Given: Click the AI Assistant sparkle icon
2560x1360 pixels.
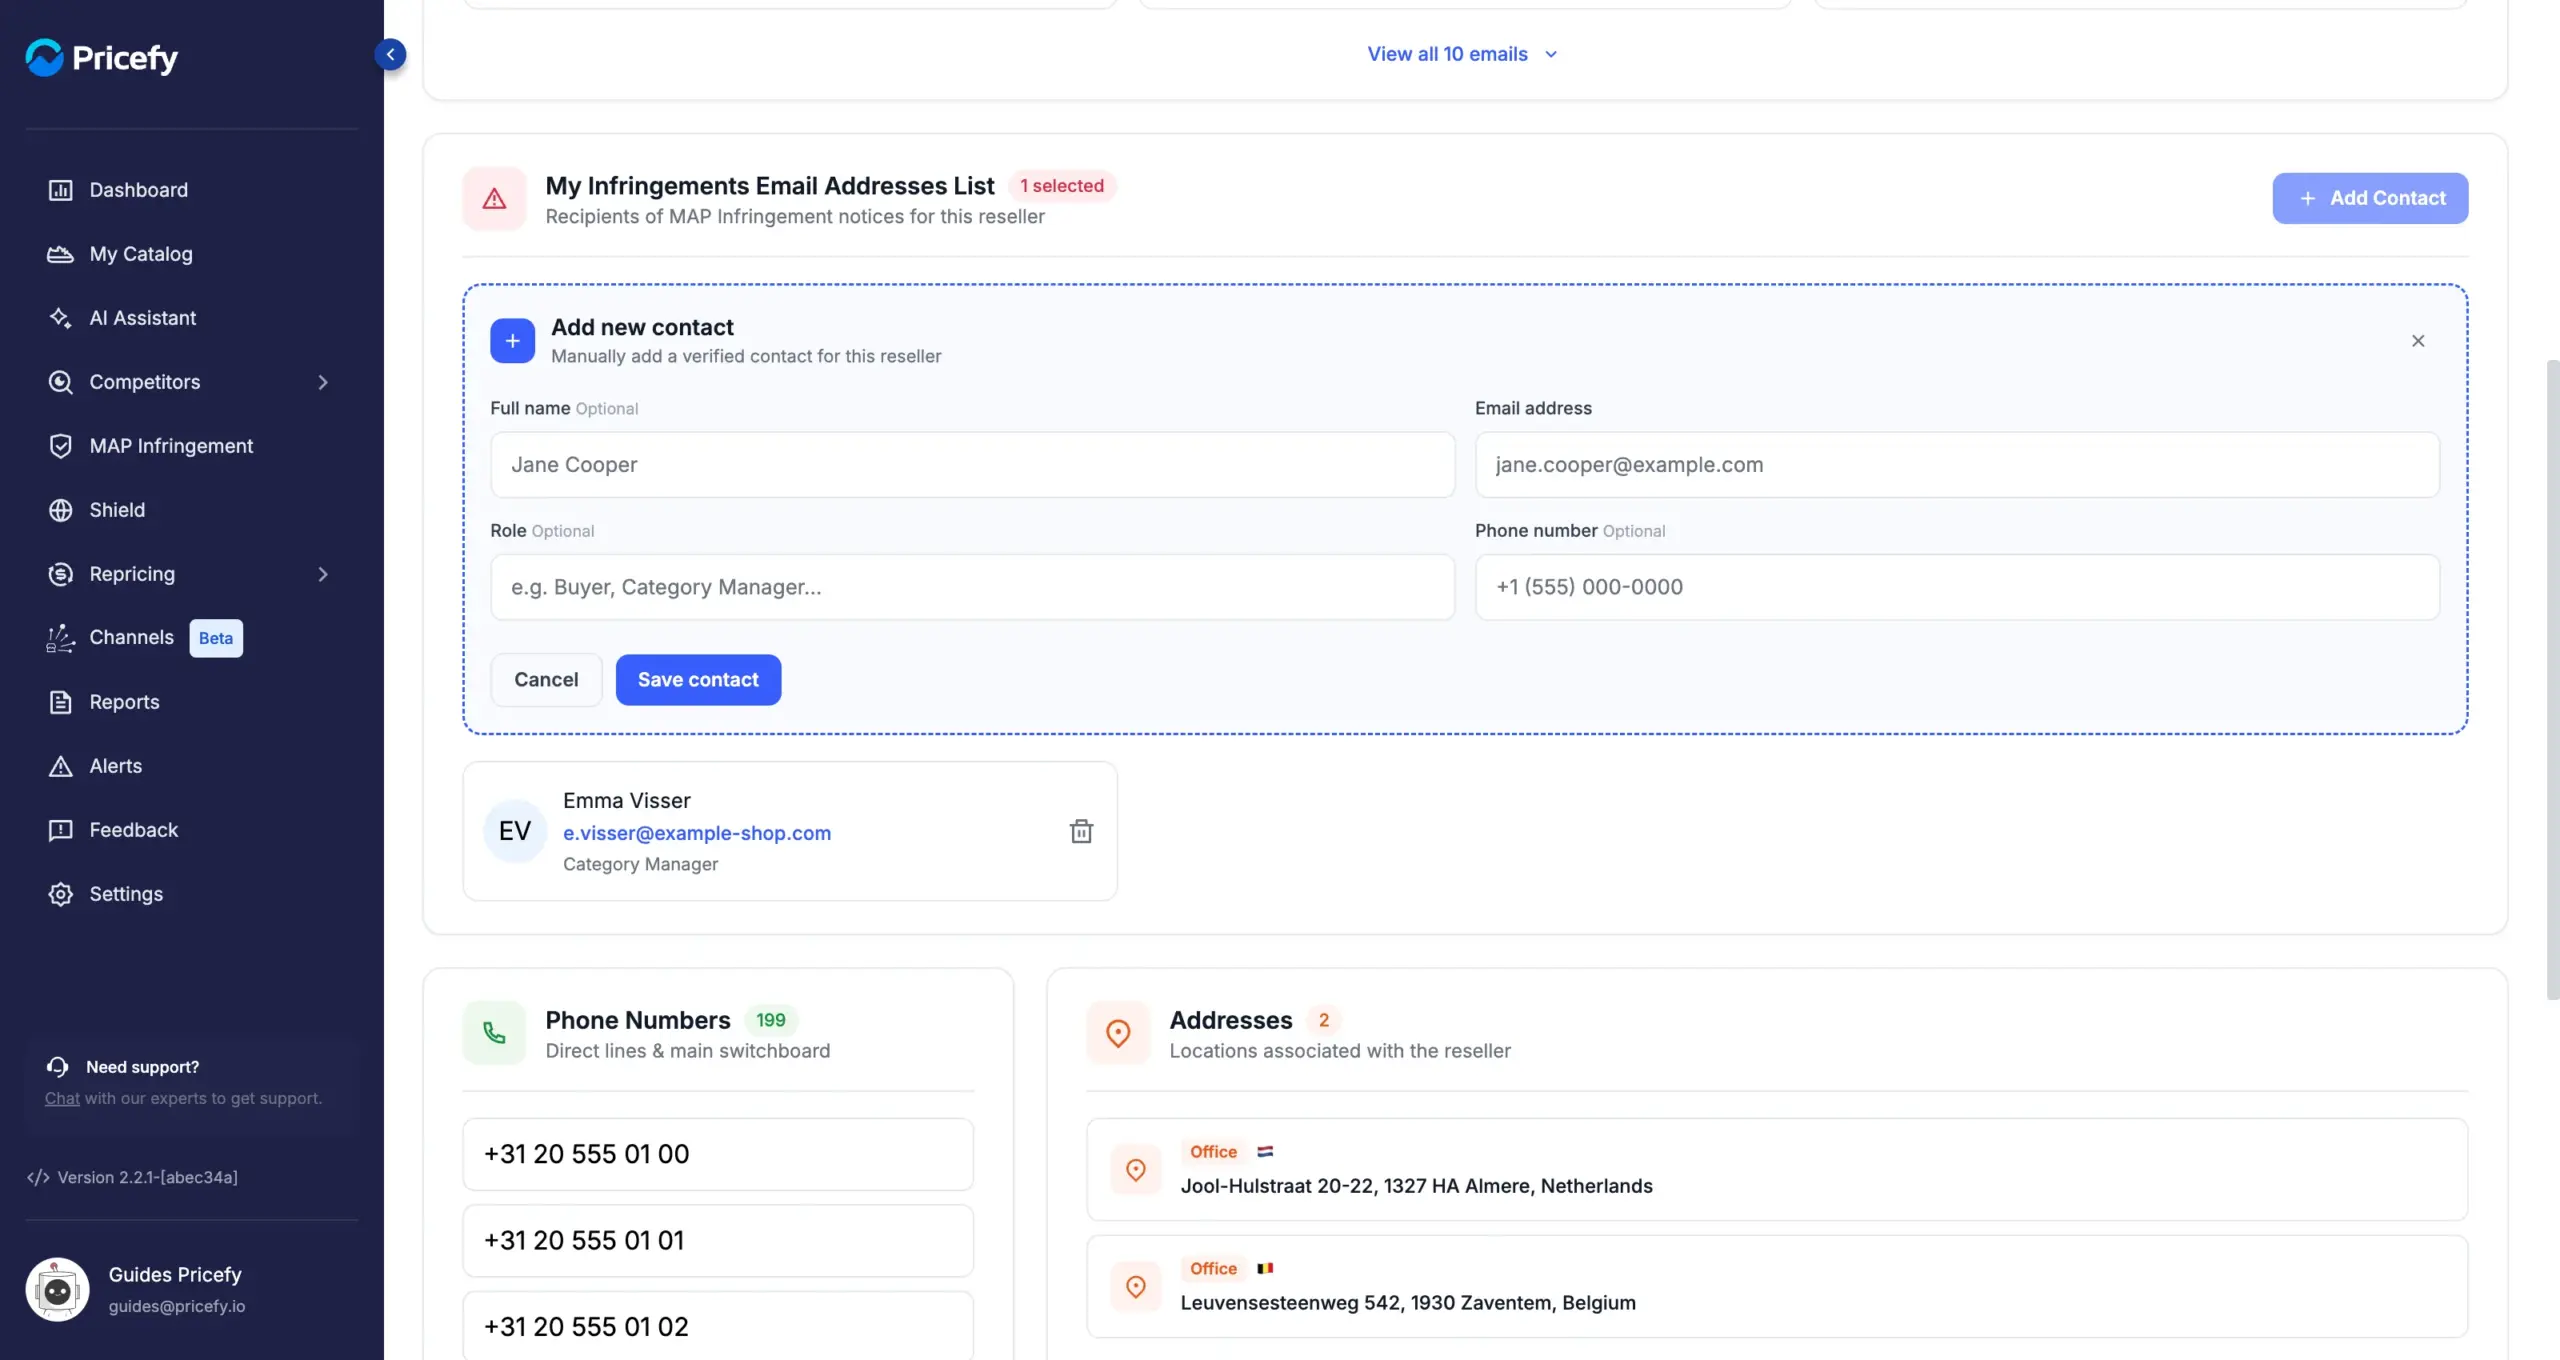Looking at the screenshot, I should tap(61, 318).
